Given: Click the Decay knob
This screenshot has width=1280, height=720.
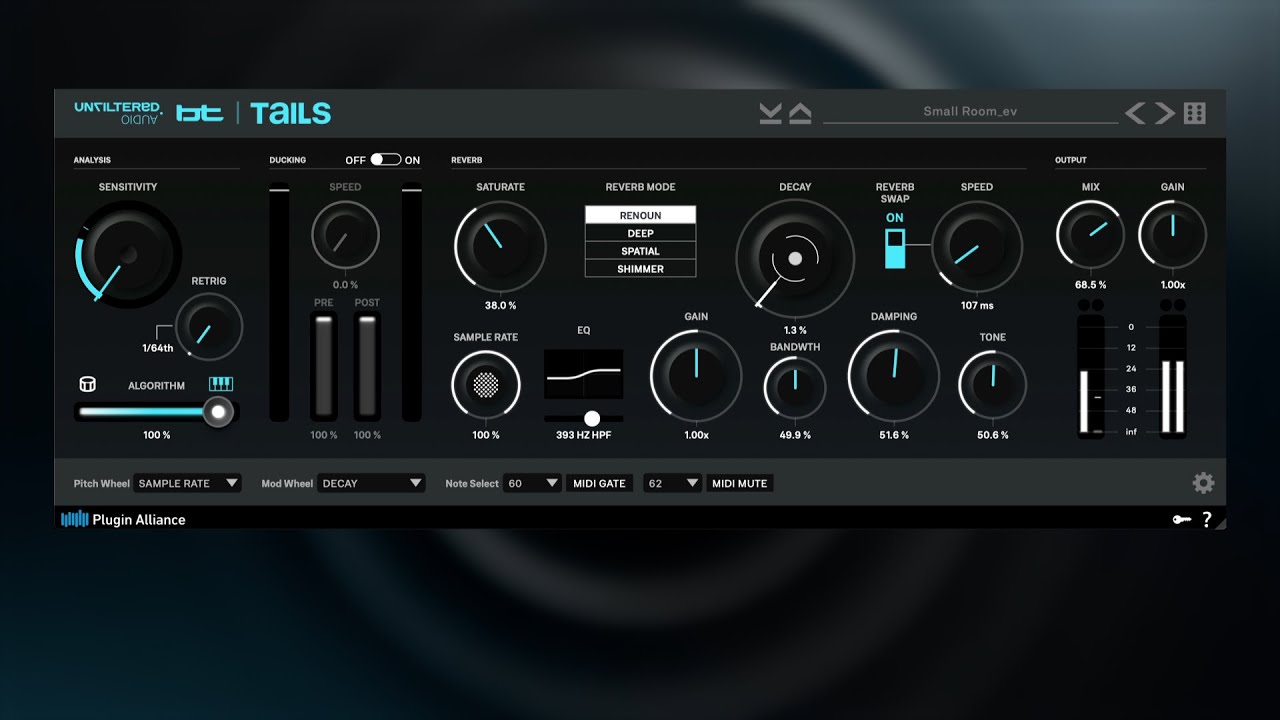Looking at the screenshot, I should pyautogui.click(x=795, y=258).
